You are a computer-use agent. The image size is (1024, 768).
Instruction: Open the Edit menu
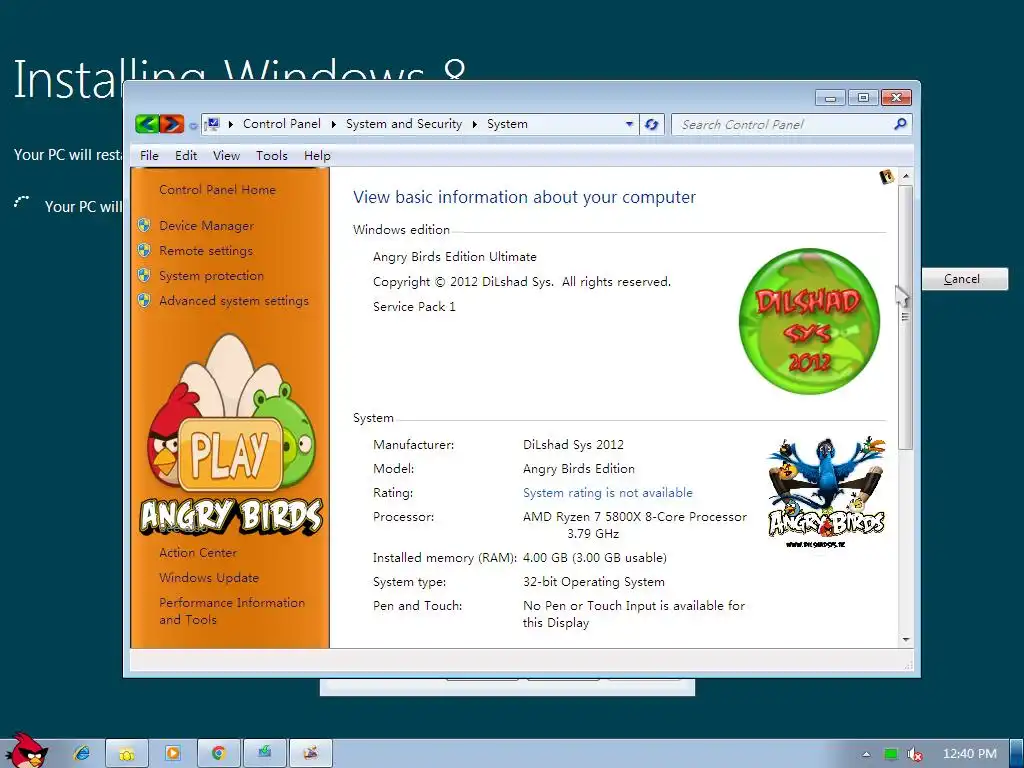tap(185, 155)
